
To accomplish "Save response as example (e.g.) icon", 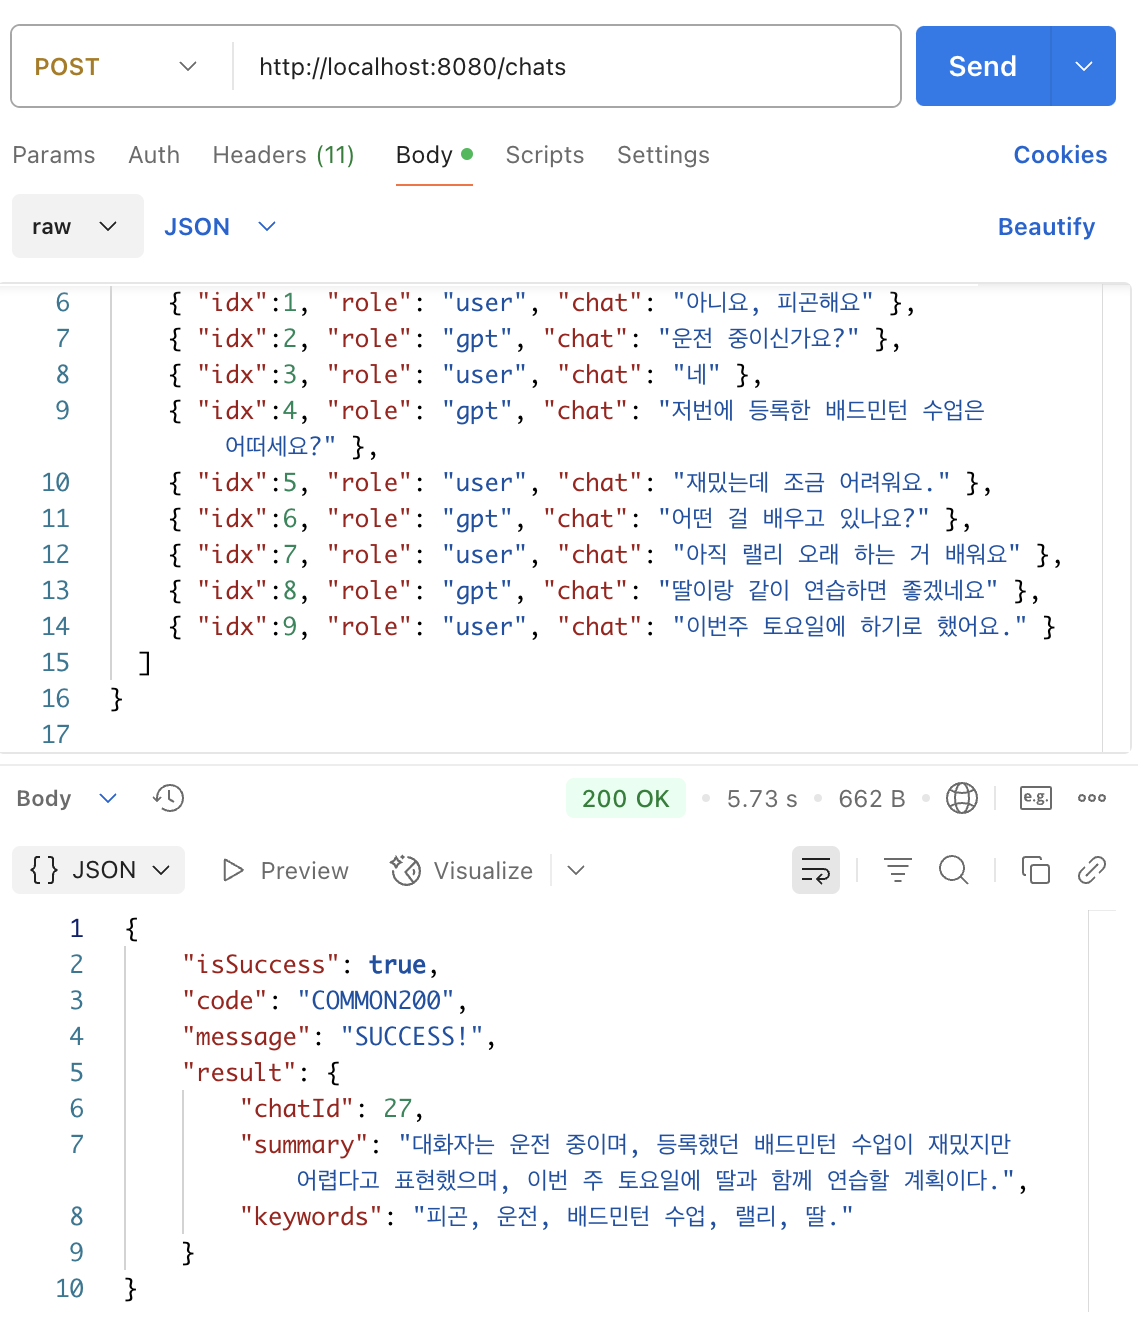I will tap(1036, 798).
